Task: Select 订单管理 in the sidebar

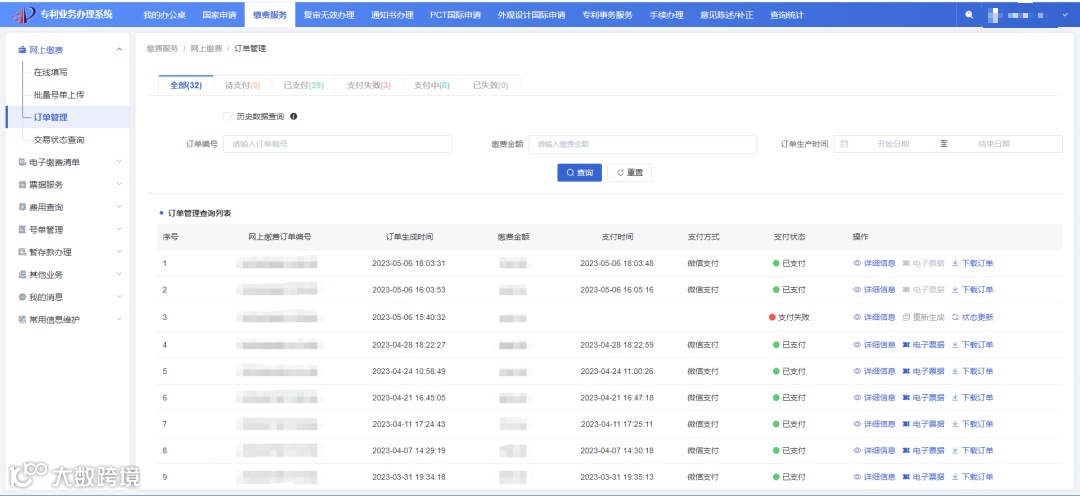Action: (x=50, y=117)
